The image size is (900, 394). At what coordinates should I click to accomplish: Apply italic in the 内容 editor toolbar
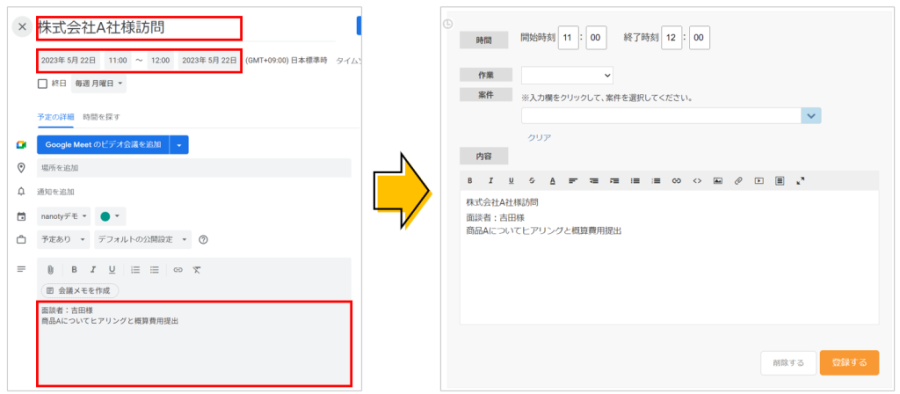tap(490, 180)
